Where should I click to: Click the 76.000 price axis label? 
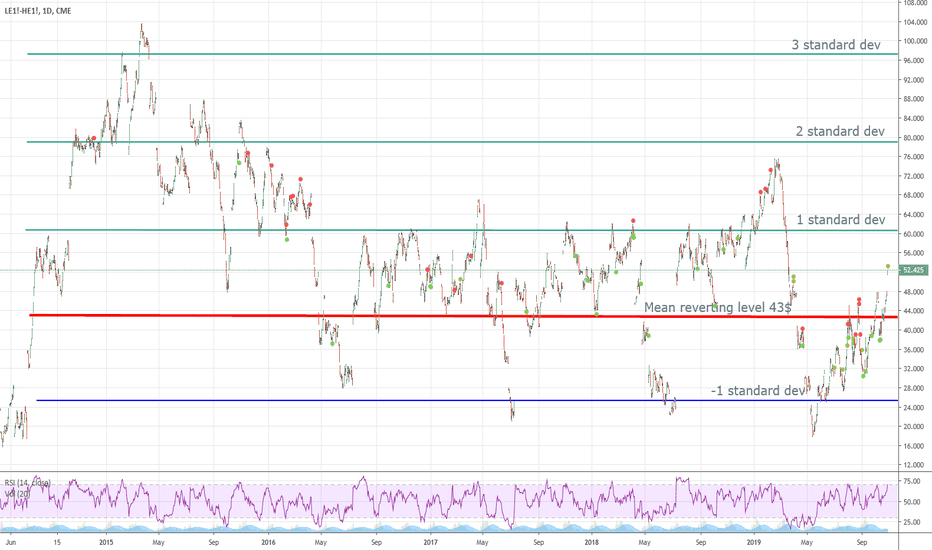915,157
